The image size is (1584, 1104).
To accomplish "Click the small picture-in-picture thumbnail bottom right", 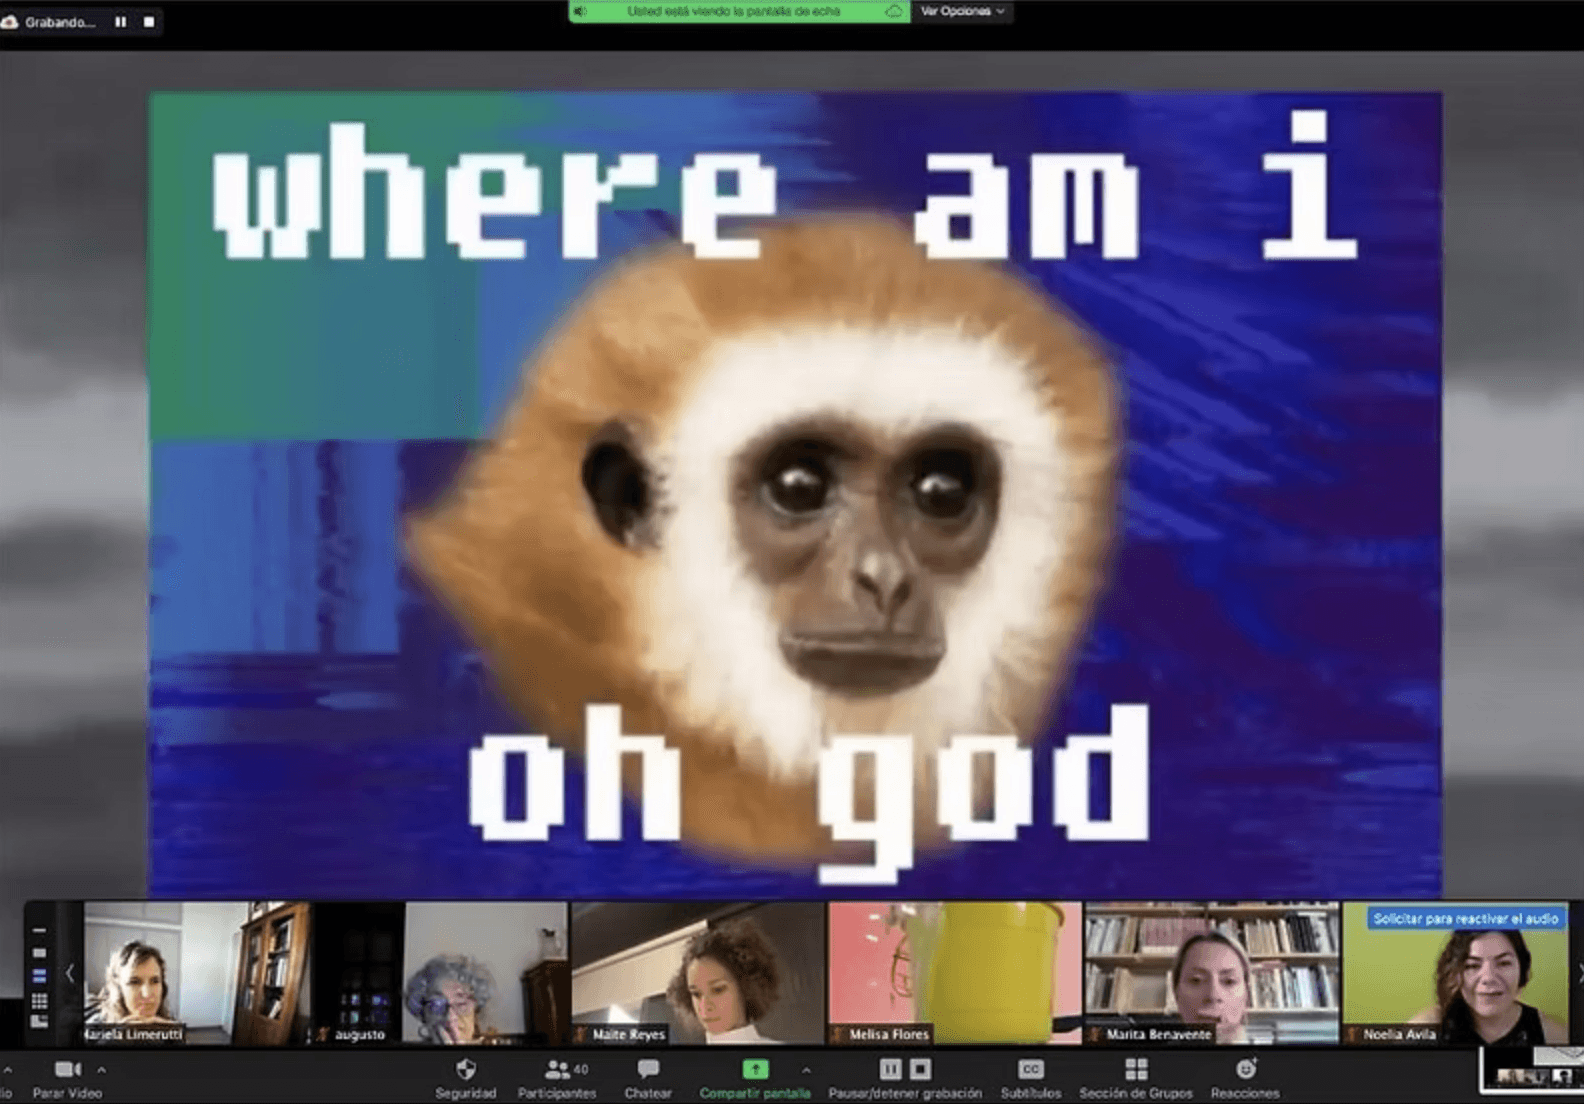I will point(1532,1070).
